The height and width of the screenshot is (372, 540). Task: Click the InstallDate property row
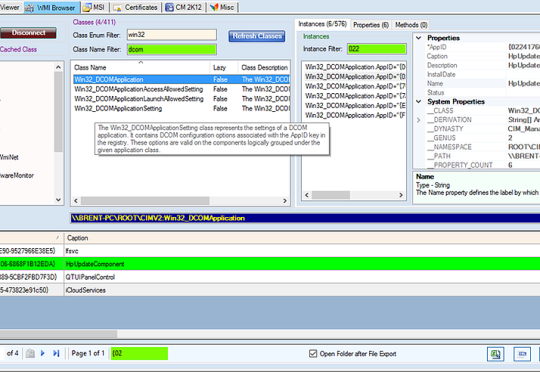[x=482, y=74]
